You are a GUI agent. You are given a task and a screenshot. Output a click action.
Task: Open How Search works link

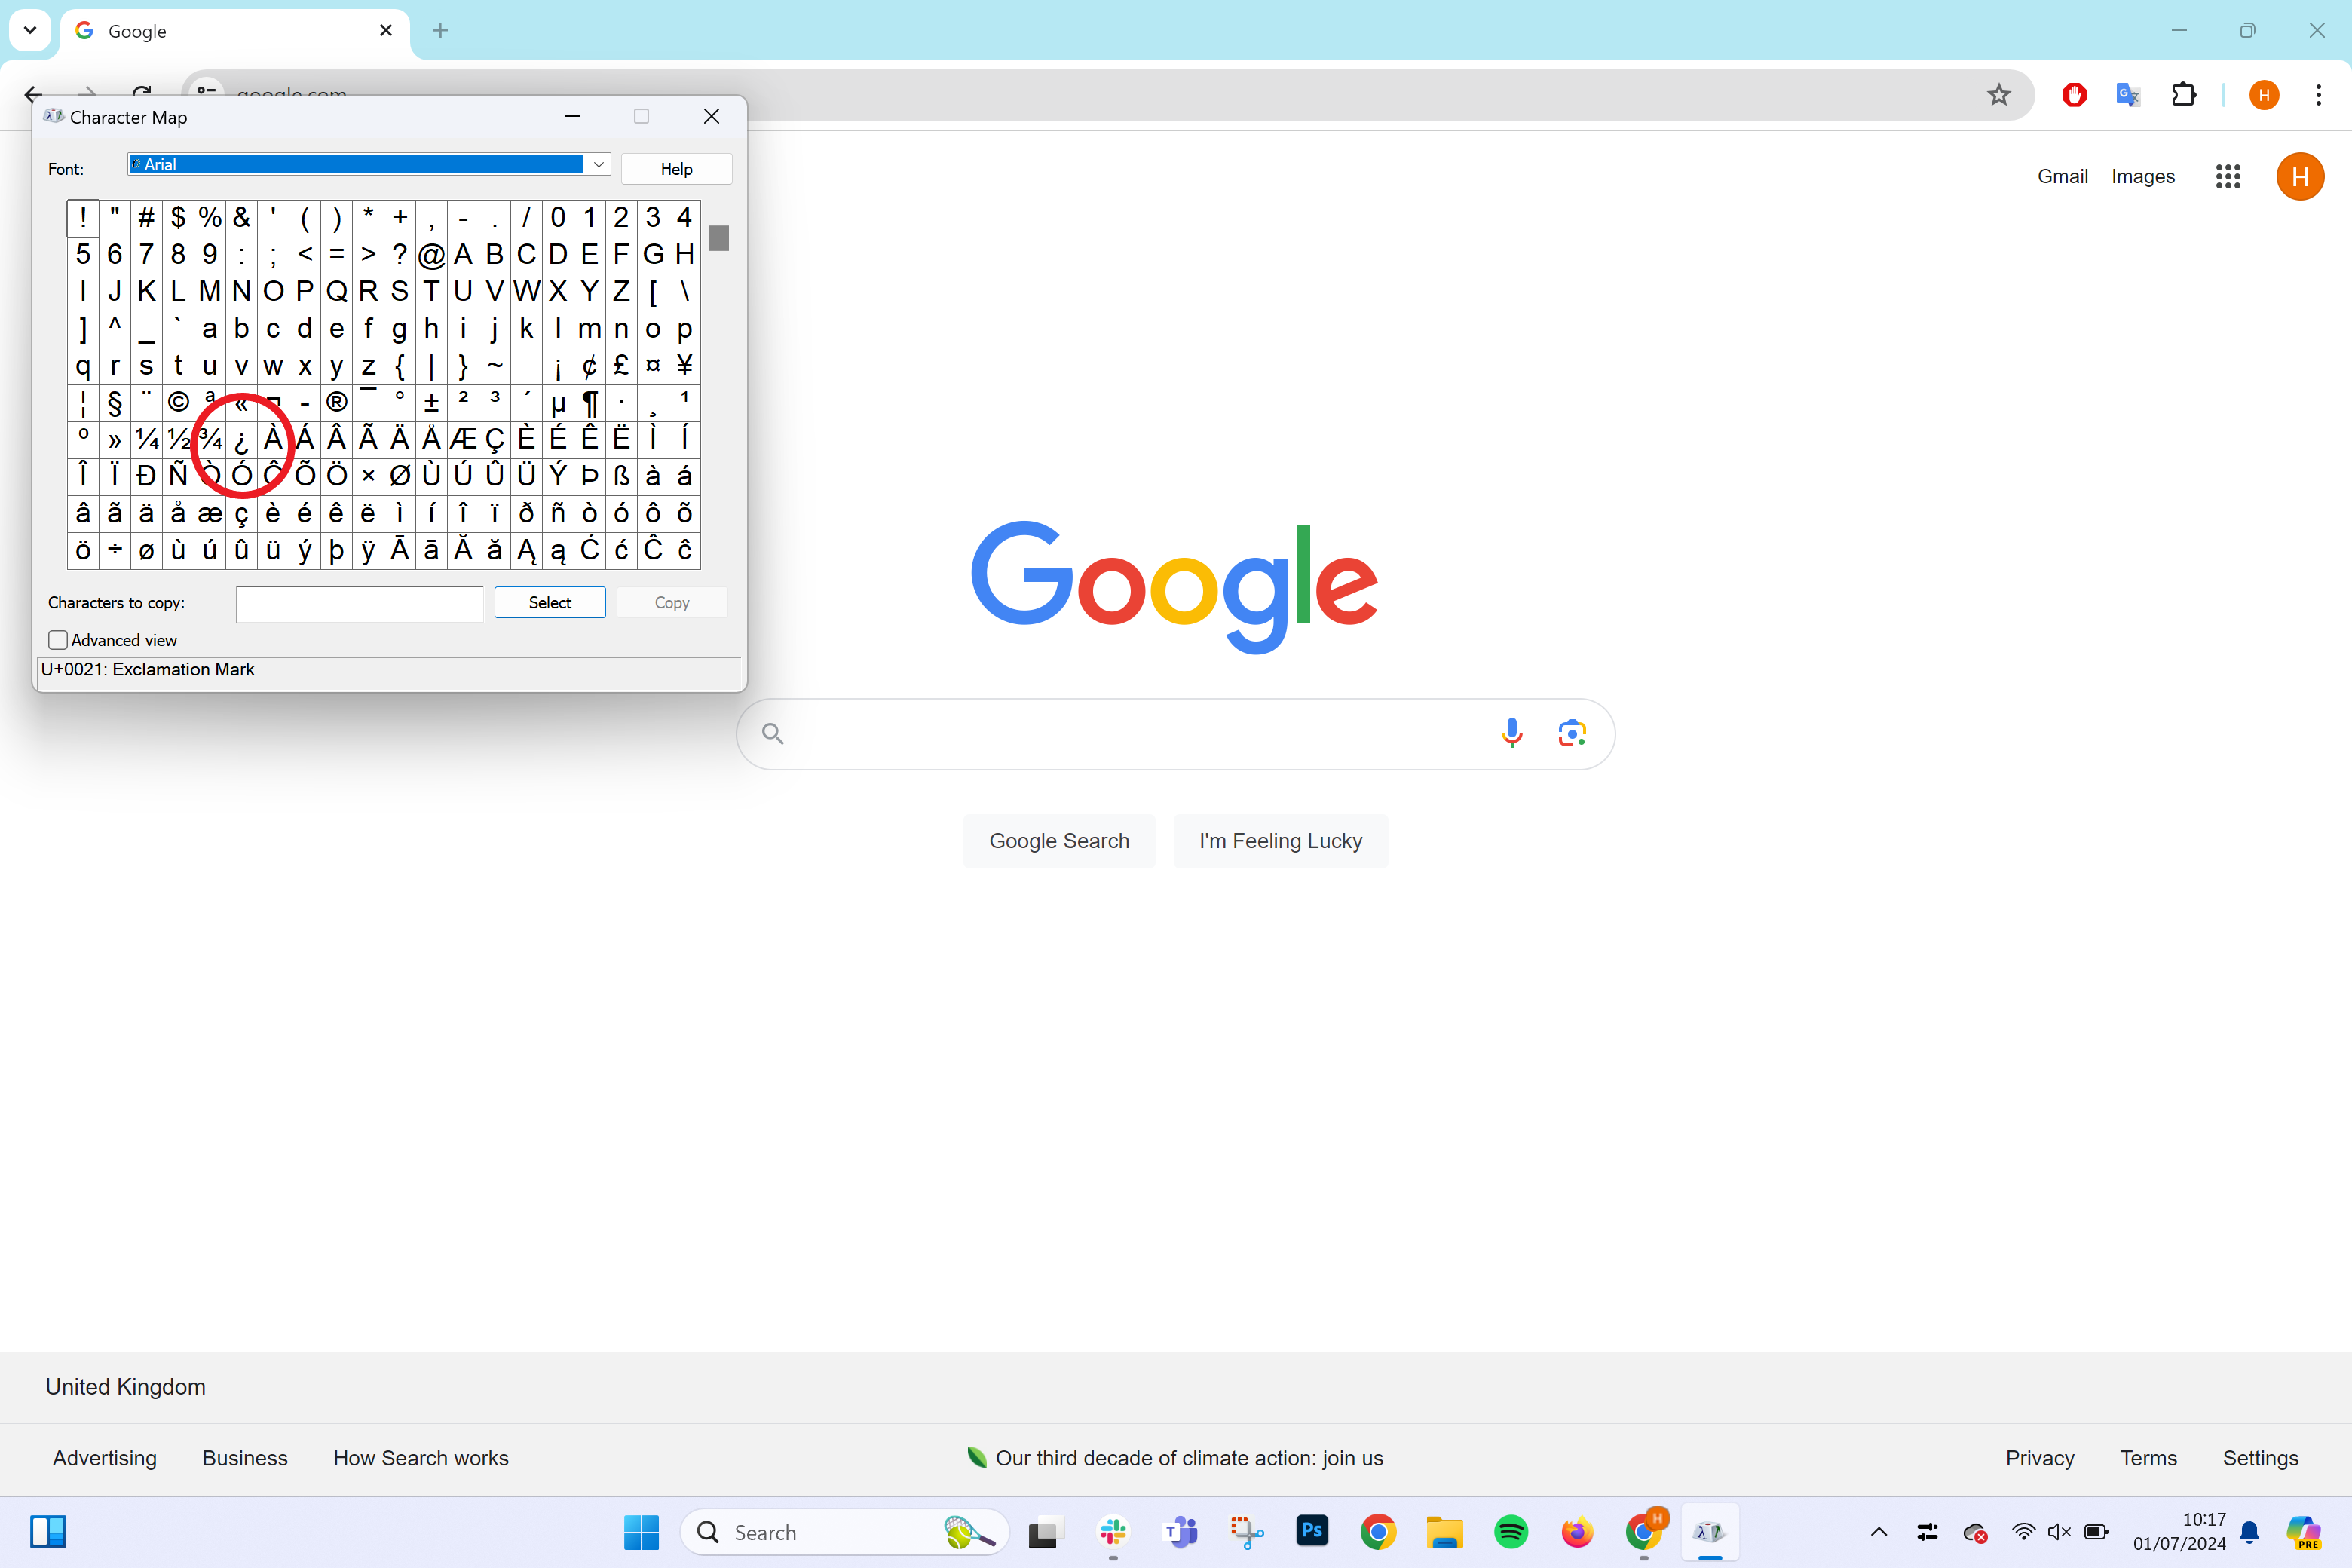pyautogui.click(x=421, y=1458)
